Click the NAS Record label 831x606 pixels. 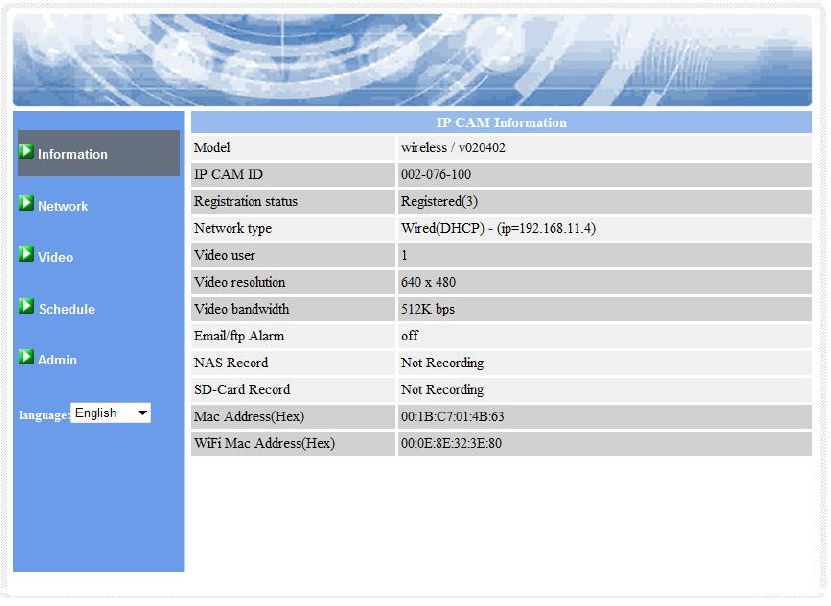click(x=231, y=363)
